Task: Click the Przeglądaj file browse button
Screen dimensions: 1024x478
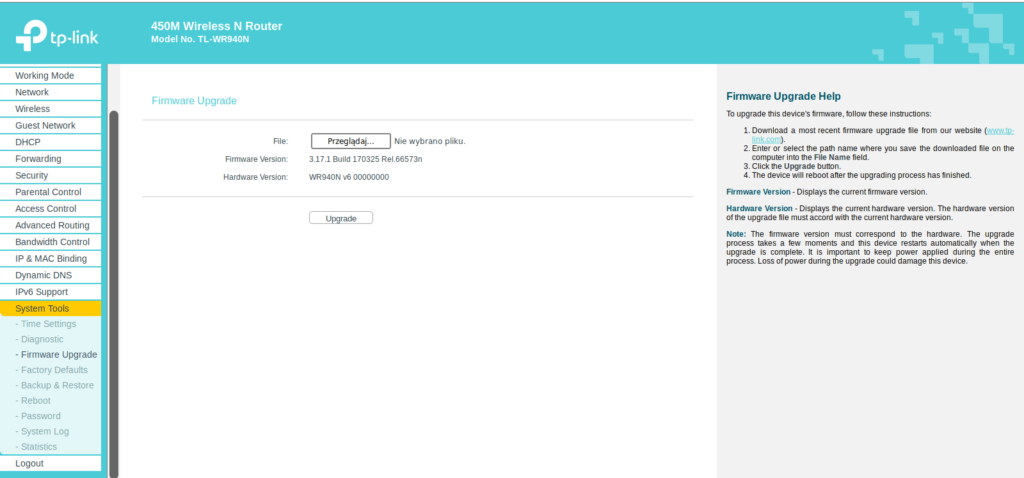Action: tap(350, 141)
